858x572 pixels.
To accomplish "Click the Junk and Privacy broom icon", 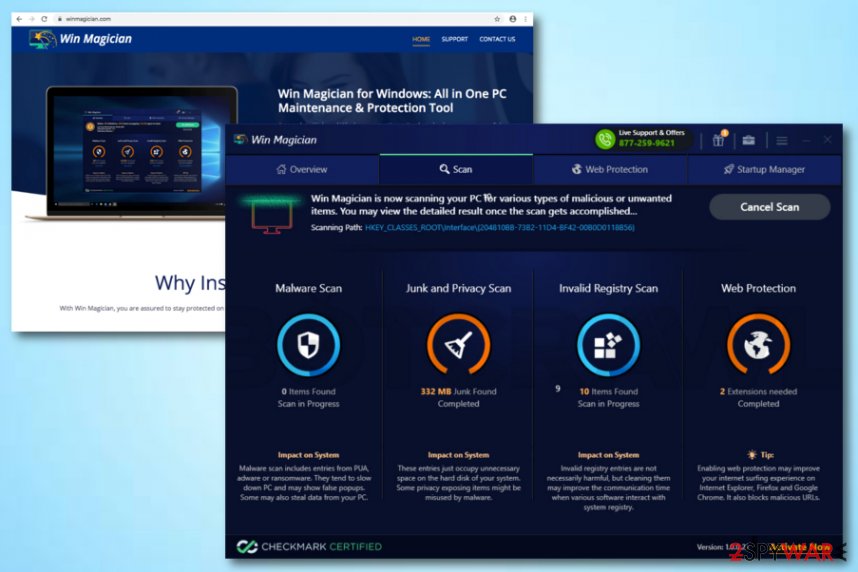I will pos(458,345).
